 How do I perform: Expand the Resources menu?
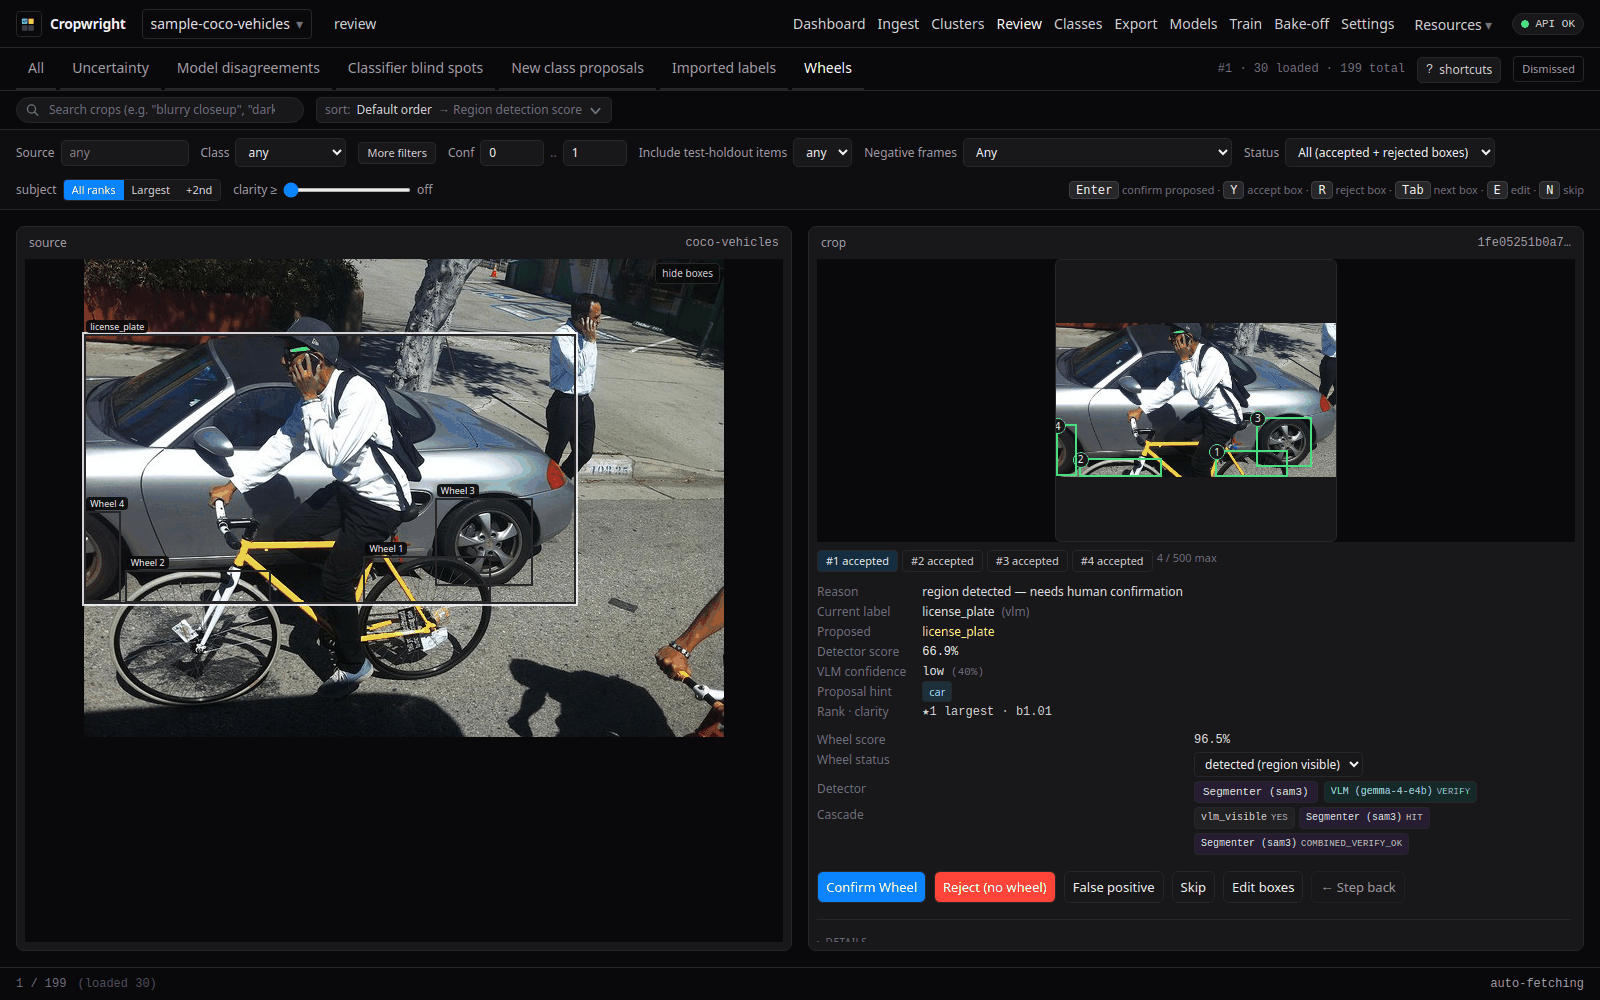click(x=1452, y=24)
